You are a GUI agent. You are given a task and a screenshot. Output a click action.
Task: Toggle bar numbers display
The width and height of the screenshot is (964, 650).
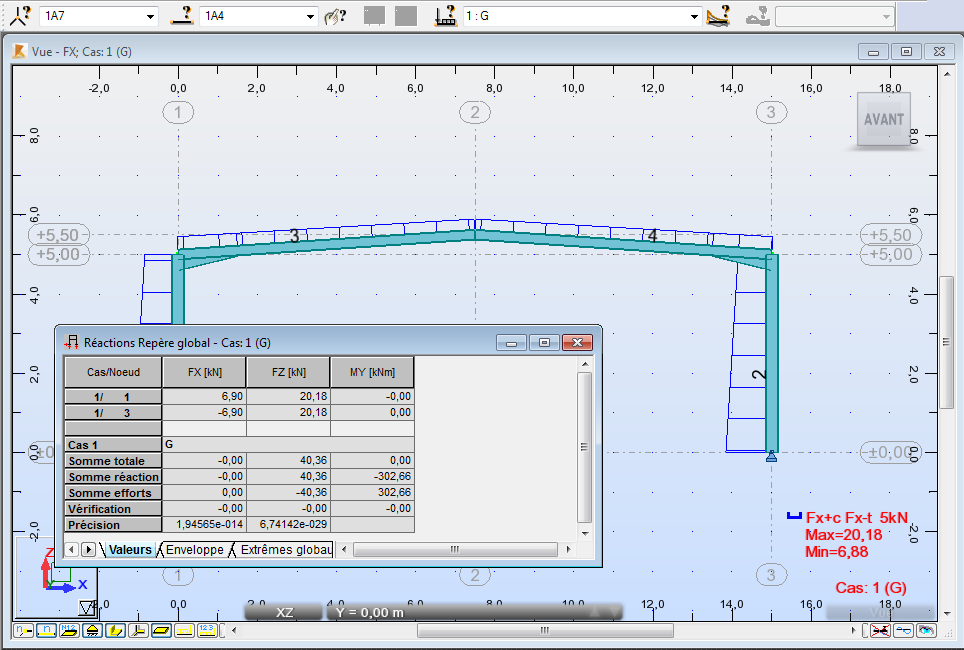coord(46,630)
